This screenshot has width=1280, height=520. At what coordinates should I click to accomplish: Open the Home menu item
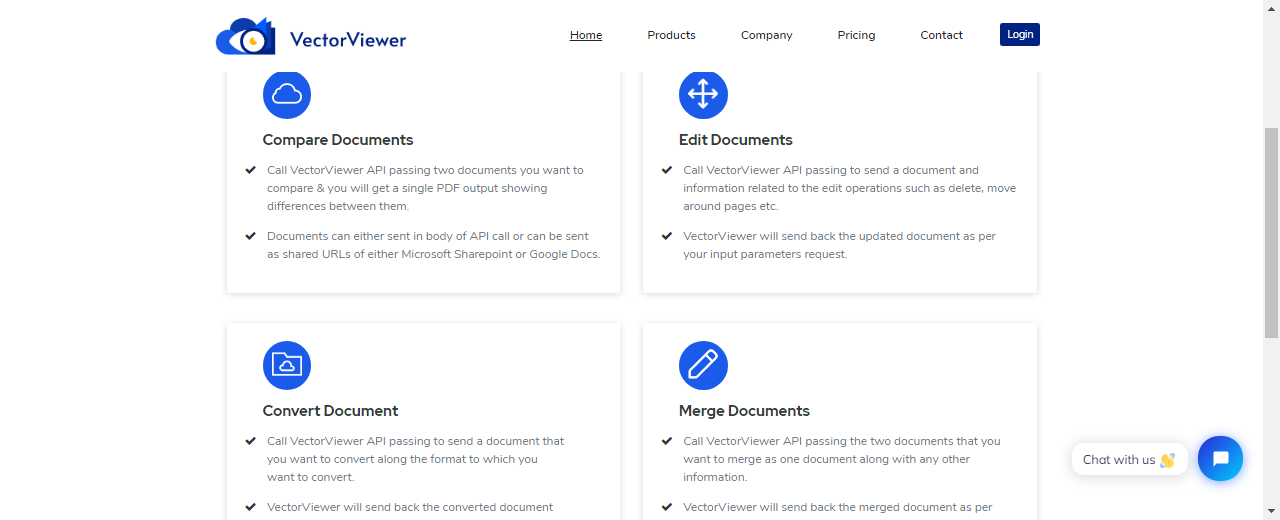[x=586, y=35]
